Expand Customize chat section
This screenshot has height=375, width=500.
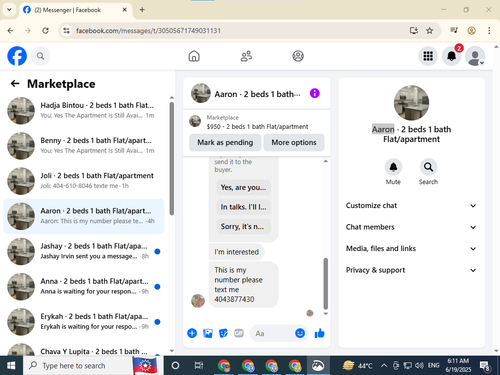tap(411, 206)
